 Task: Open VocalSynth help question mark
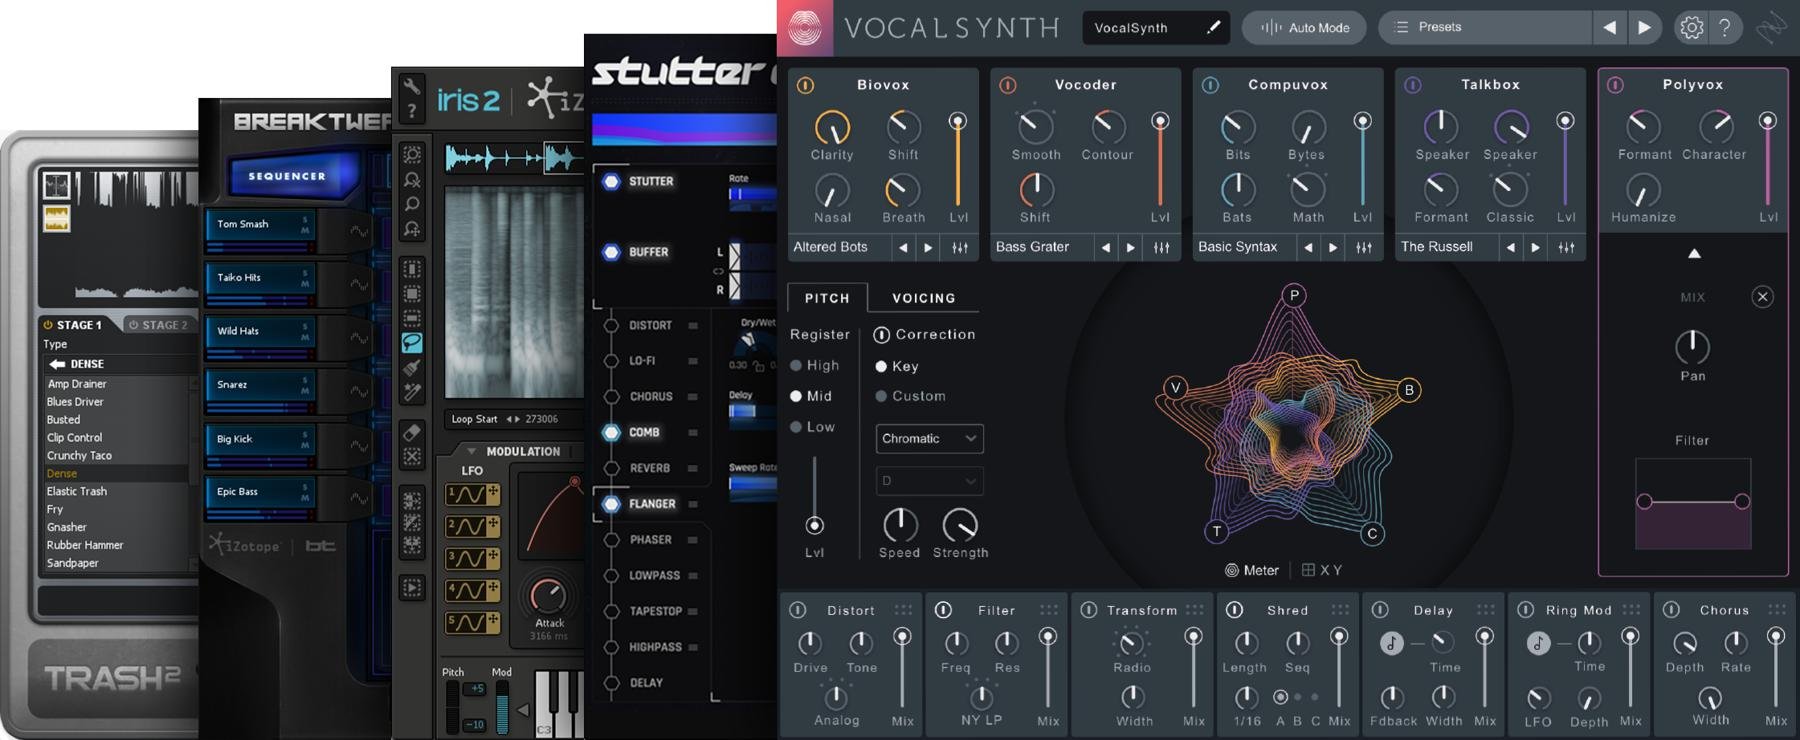click(1725, 28)
